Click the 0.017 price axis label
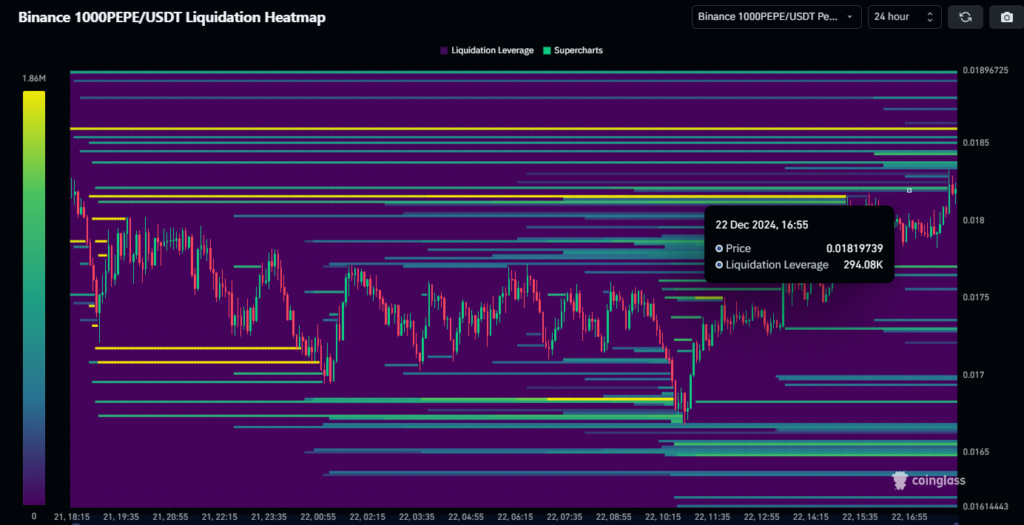1024x525 pixels. (x=973, y=375)
